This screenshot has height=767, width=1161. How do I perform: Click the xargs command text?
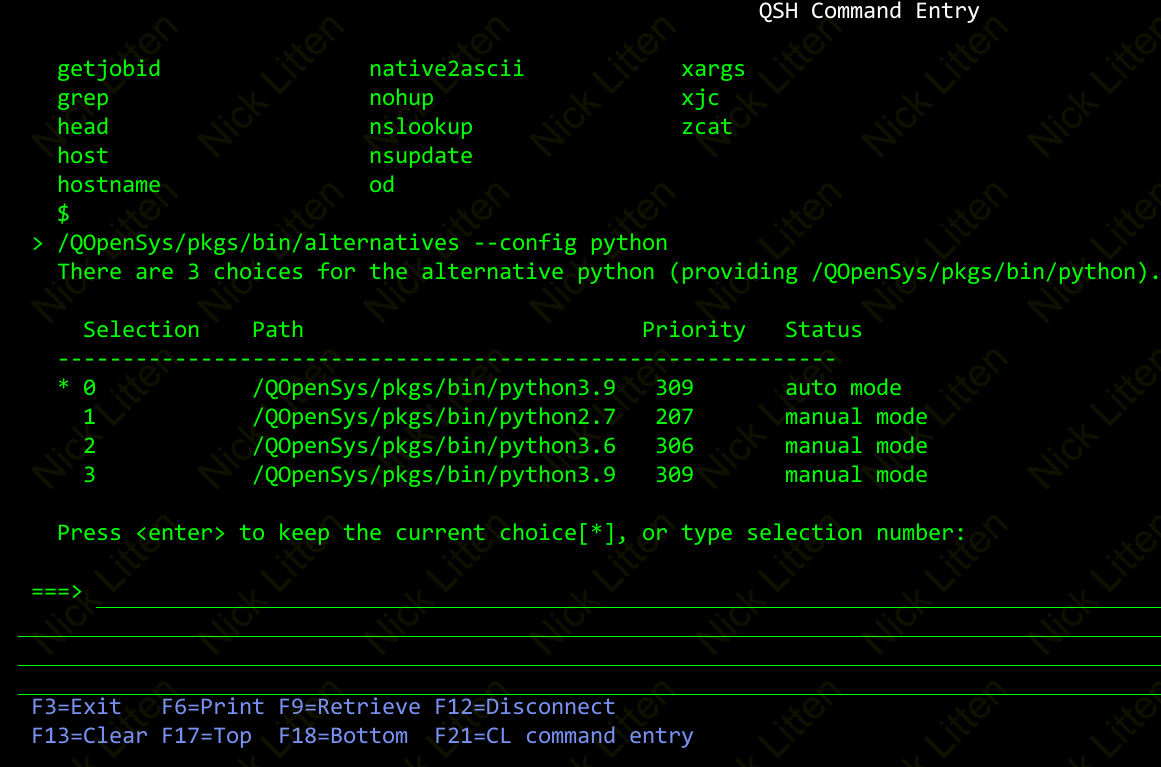(713, 69)
